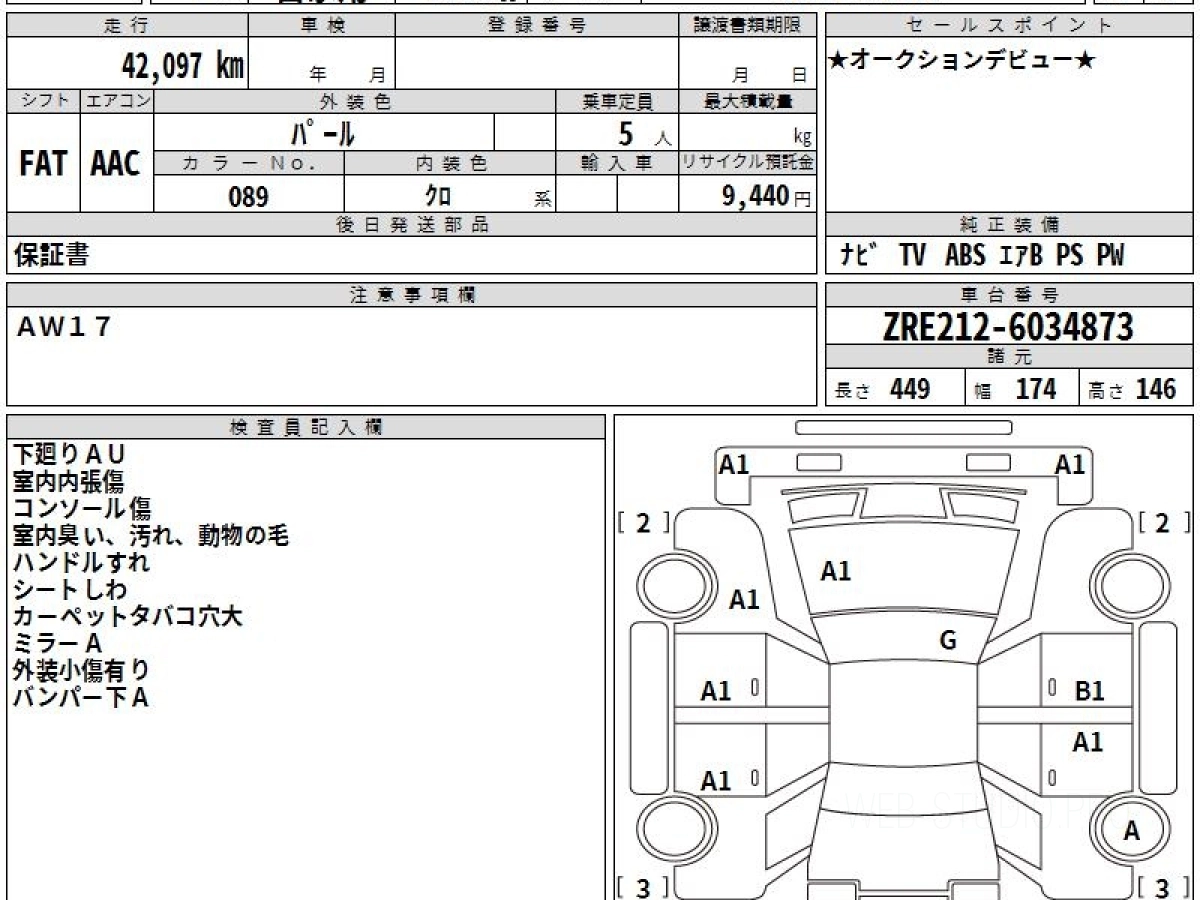This screenshot has width=1200, height=900.
Task: Select the AW17 note
Action: pyautogui.click(x=63, y=327)
